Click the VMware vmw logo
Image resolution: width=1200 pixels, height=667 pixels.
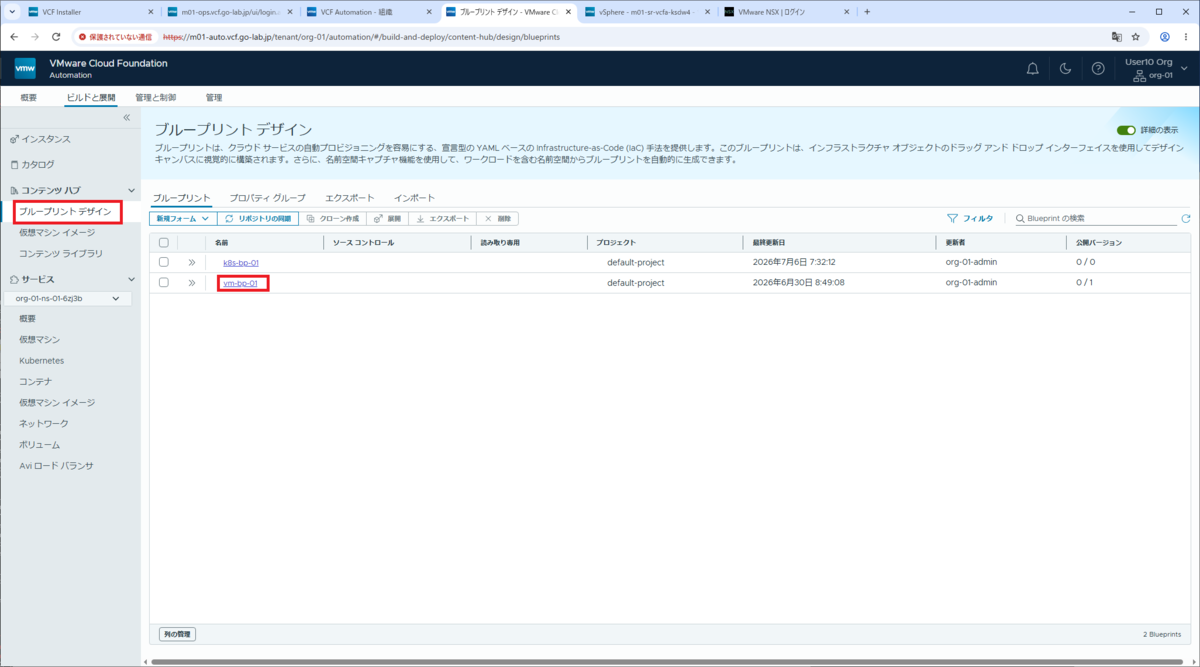point(25,68)
